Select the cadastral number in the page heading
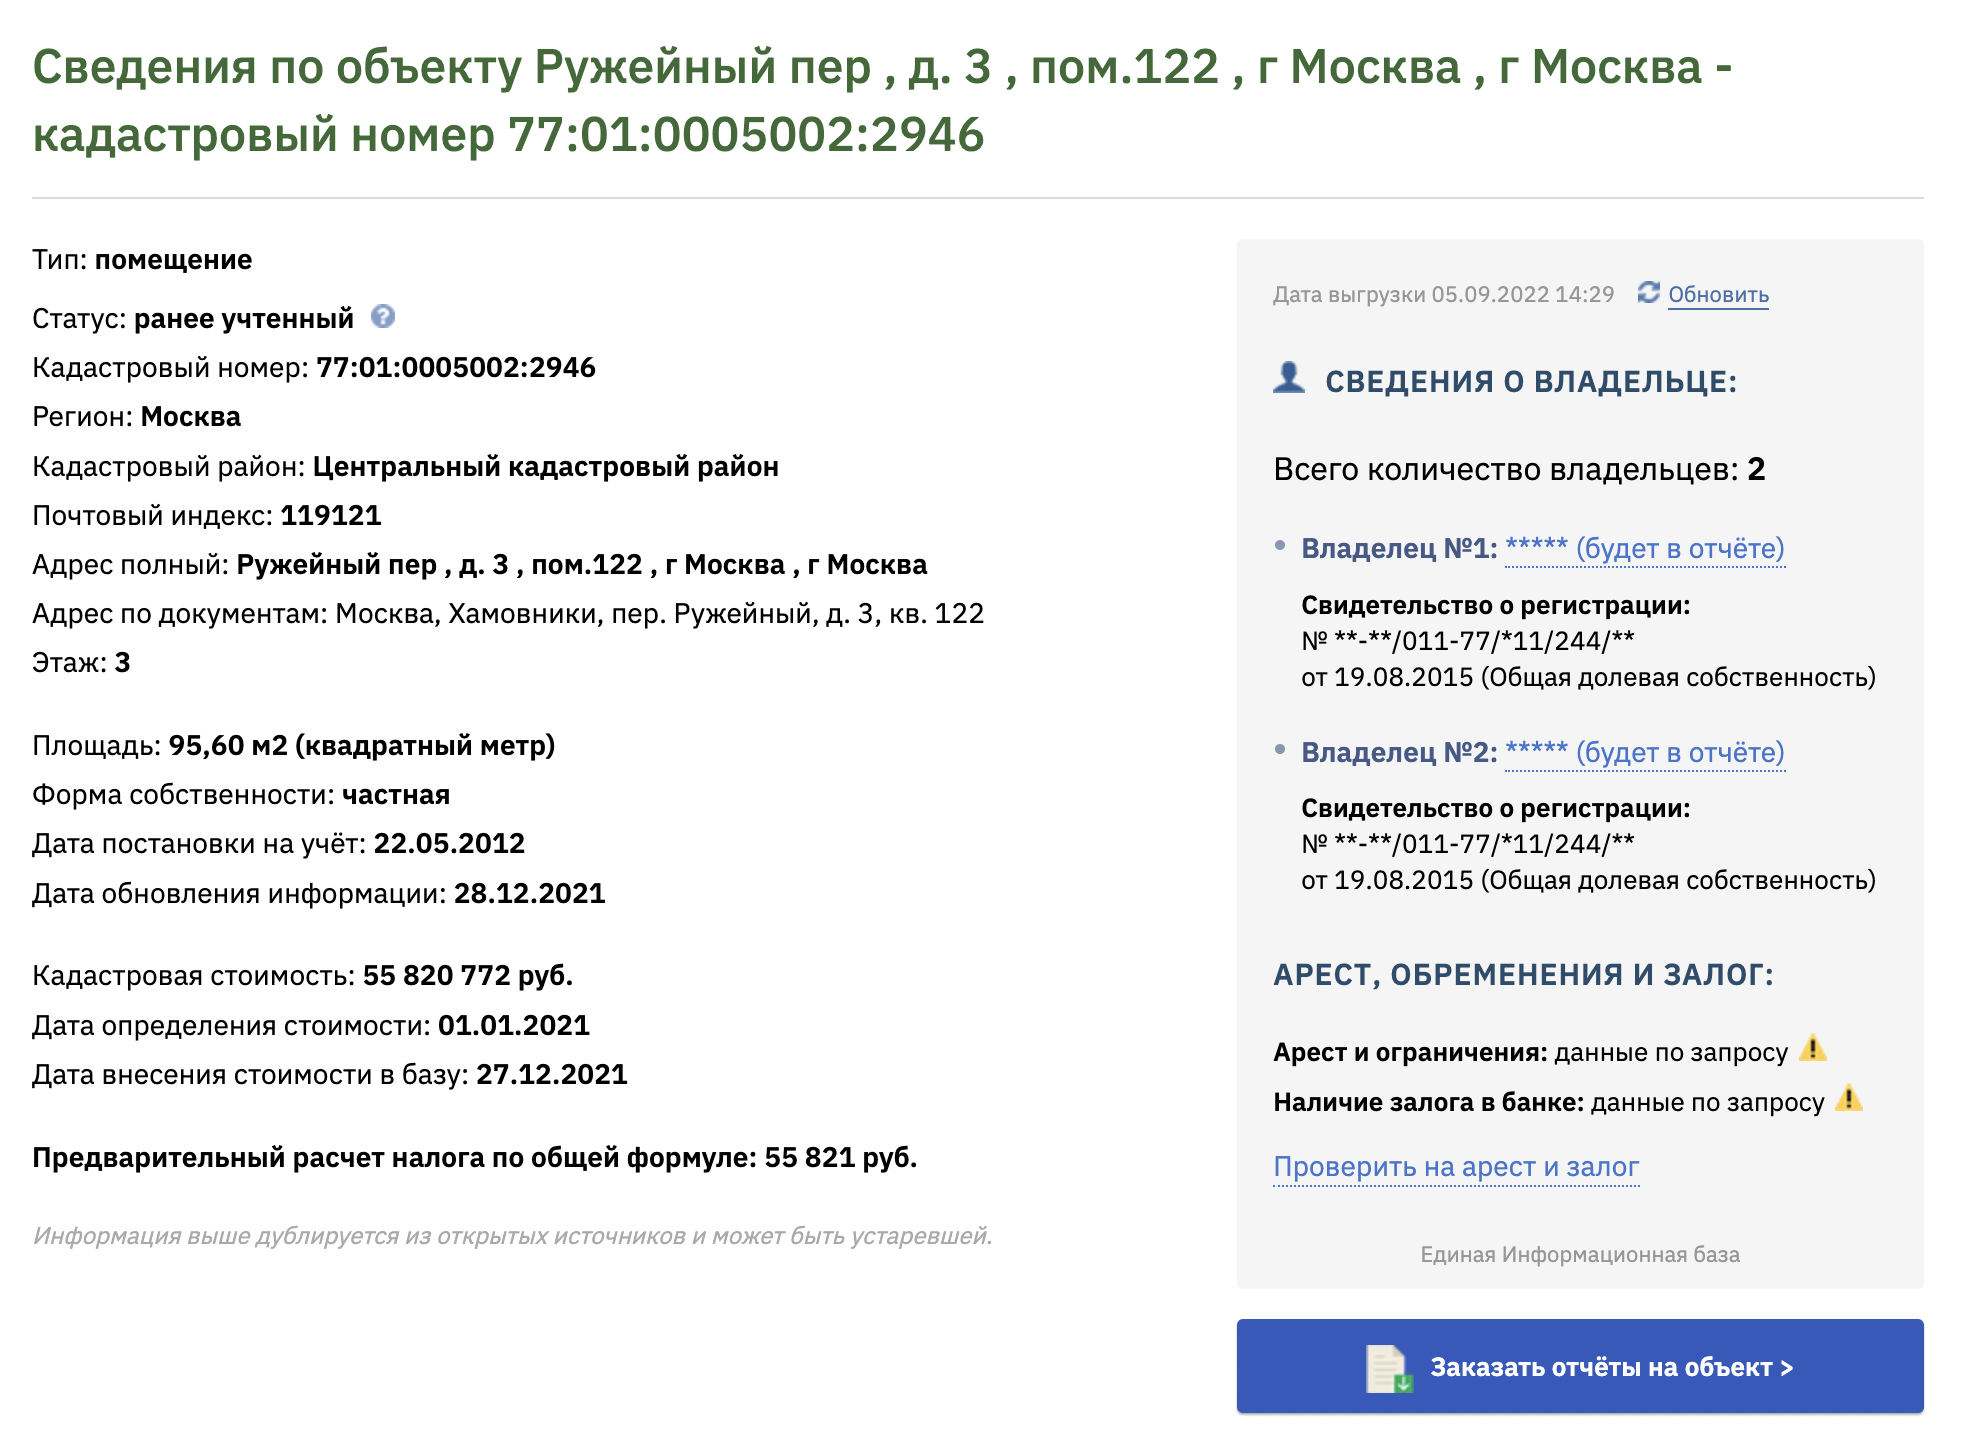The width and height of the screenshot is (1978, 1442). click(747, 132)
